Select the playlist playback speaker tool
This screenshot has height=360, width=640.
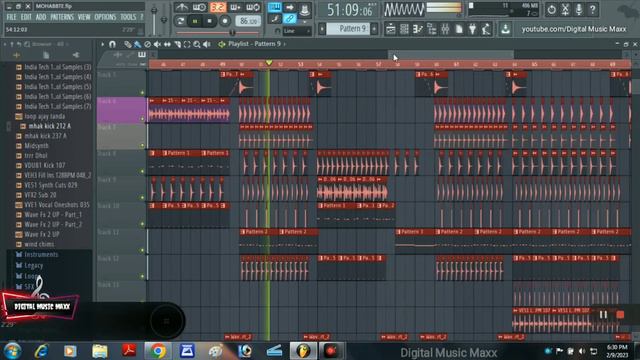(207, 44)
